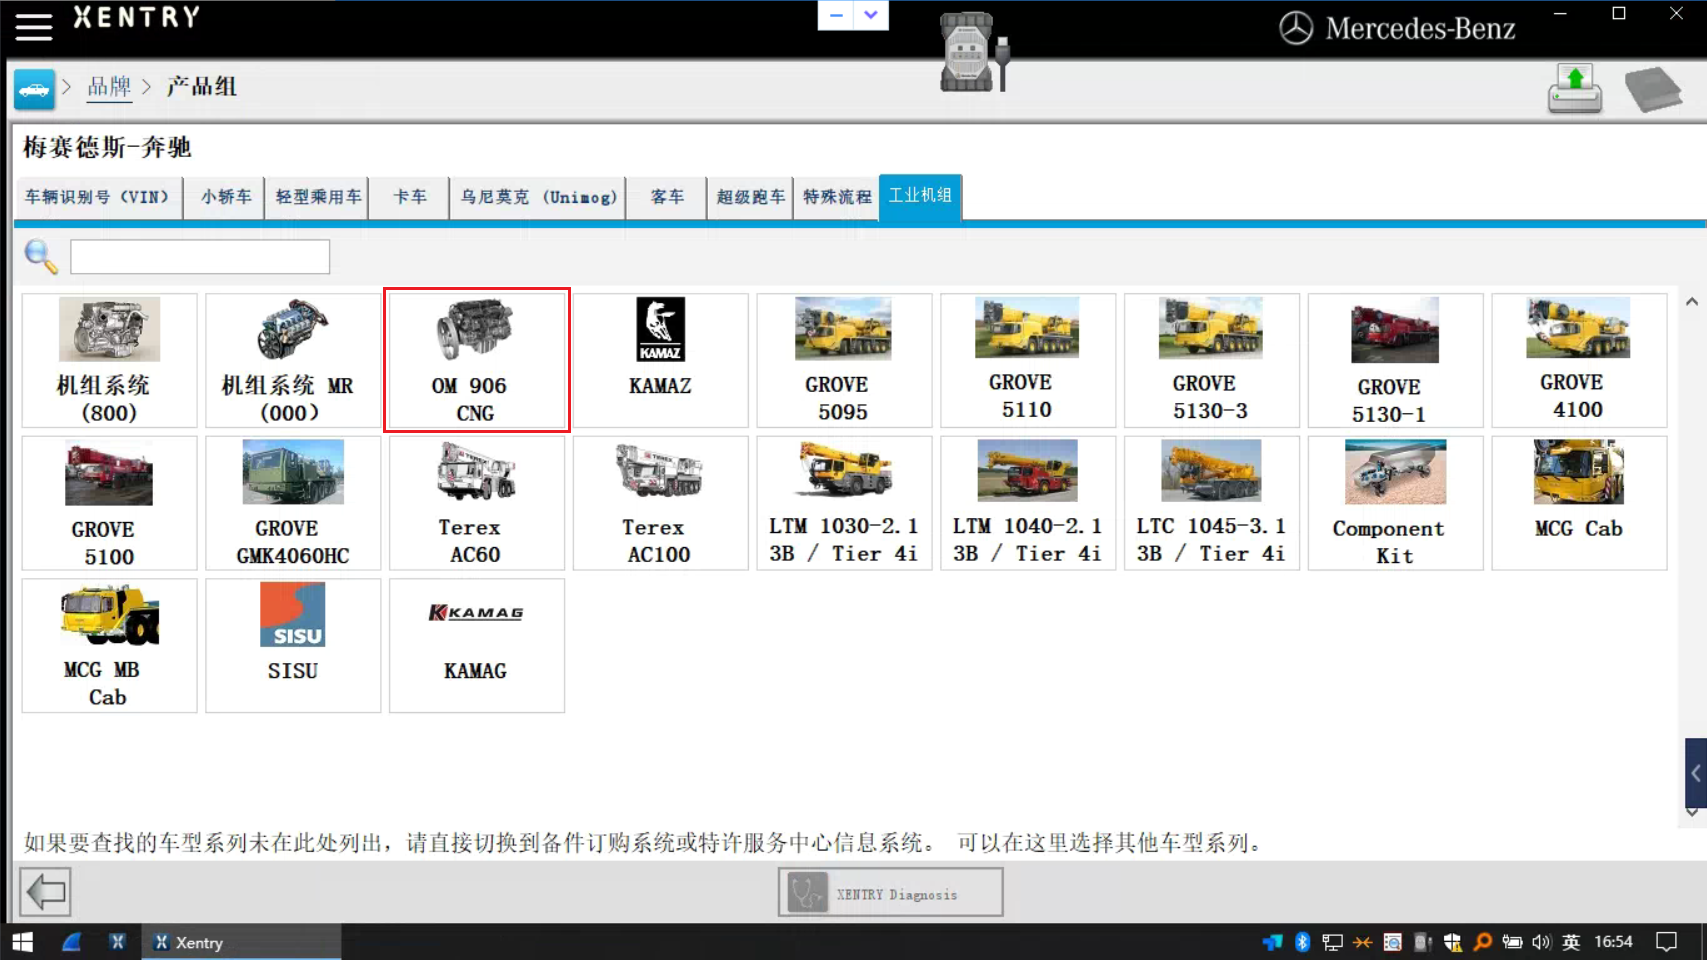The image size is (1707, 960).
Task: Click the printer upload icon
Action: click(1575, 89)
